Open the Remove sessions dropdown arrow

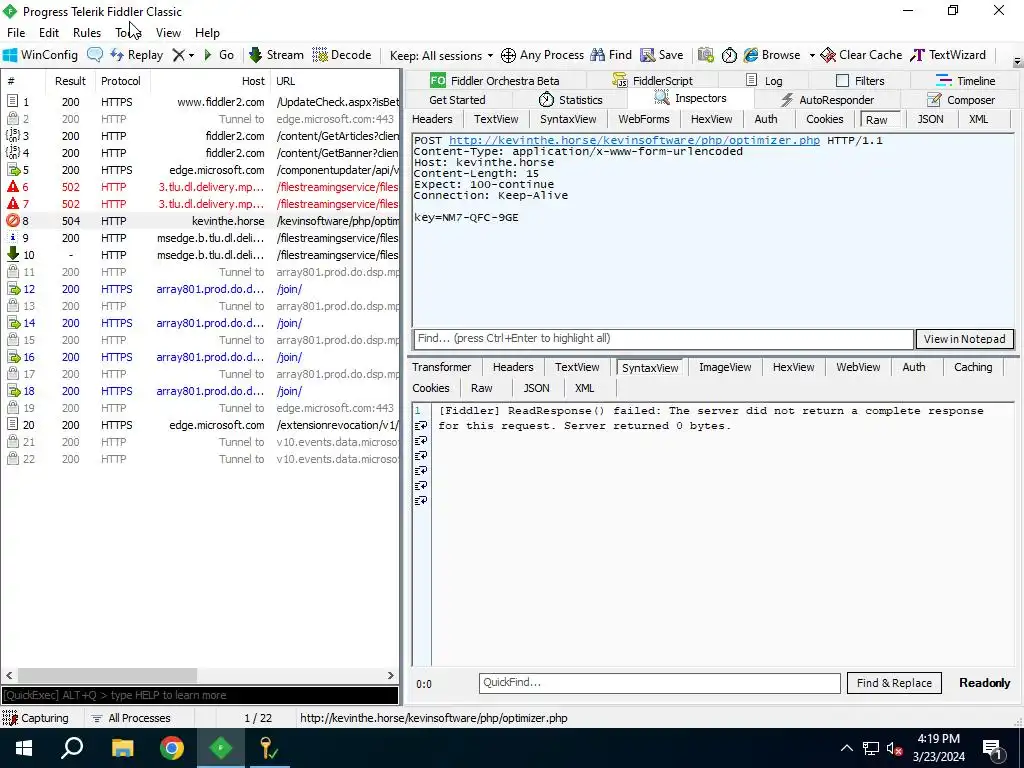pyautogui.click(x=191, y=56)
